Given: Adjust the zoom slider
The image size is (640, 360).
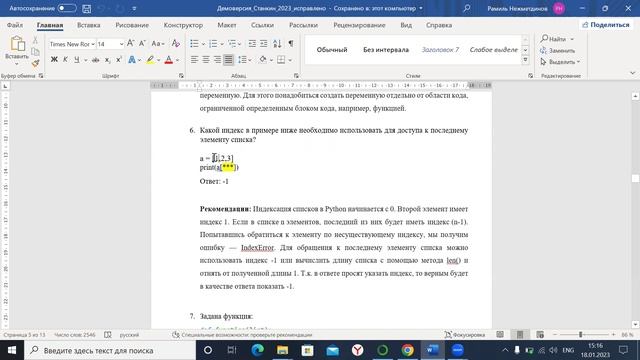Looking at the screenshot, I should [580, 335].
